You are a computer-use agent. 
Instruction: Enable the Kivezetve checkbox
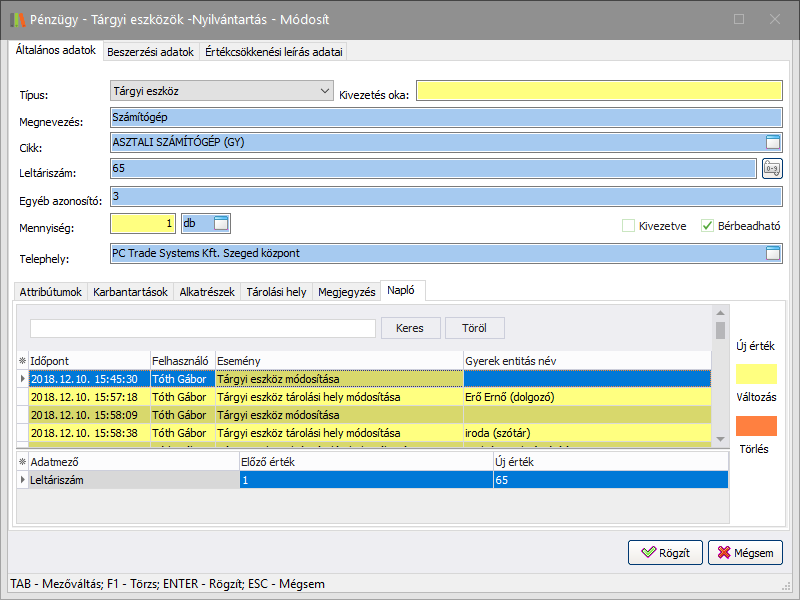(628, 226)
